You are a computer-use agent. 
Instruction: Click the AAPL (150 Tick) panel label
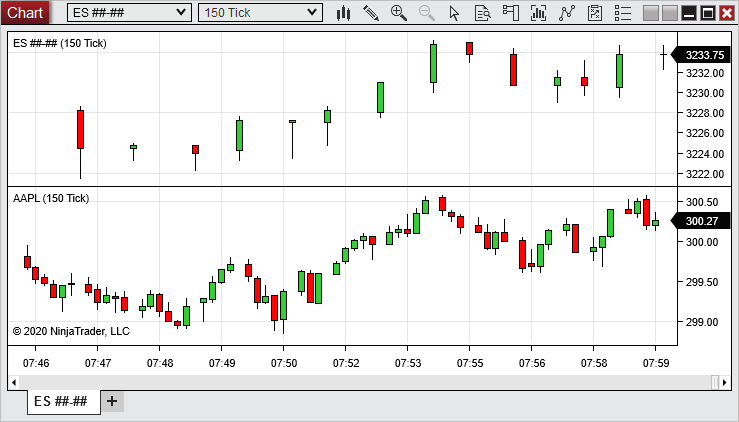[51, 198]
